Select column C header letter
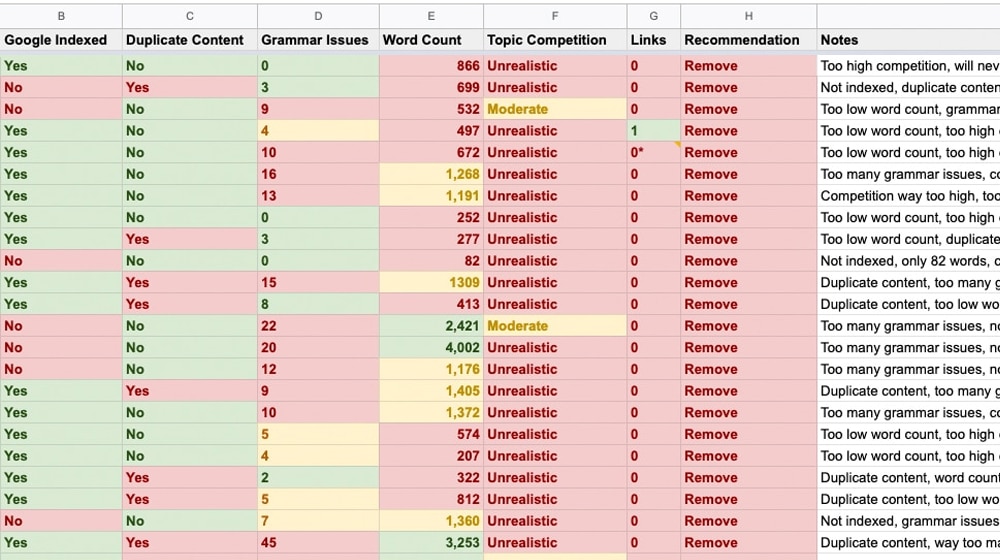This screenshot has height=560, width=1000. tap(190, 16)
